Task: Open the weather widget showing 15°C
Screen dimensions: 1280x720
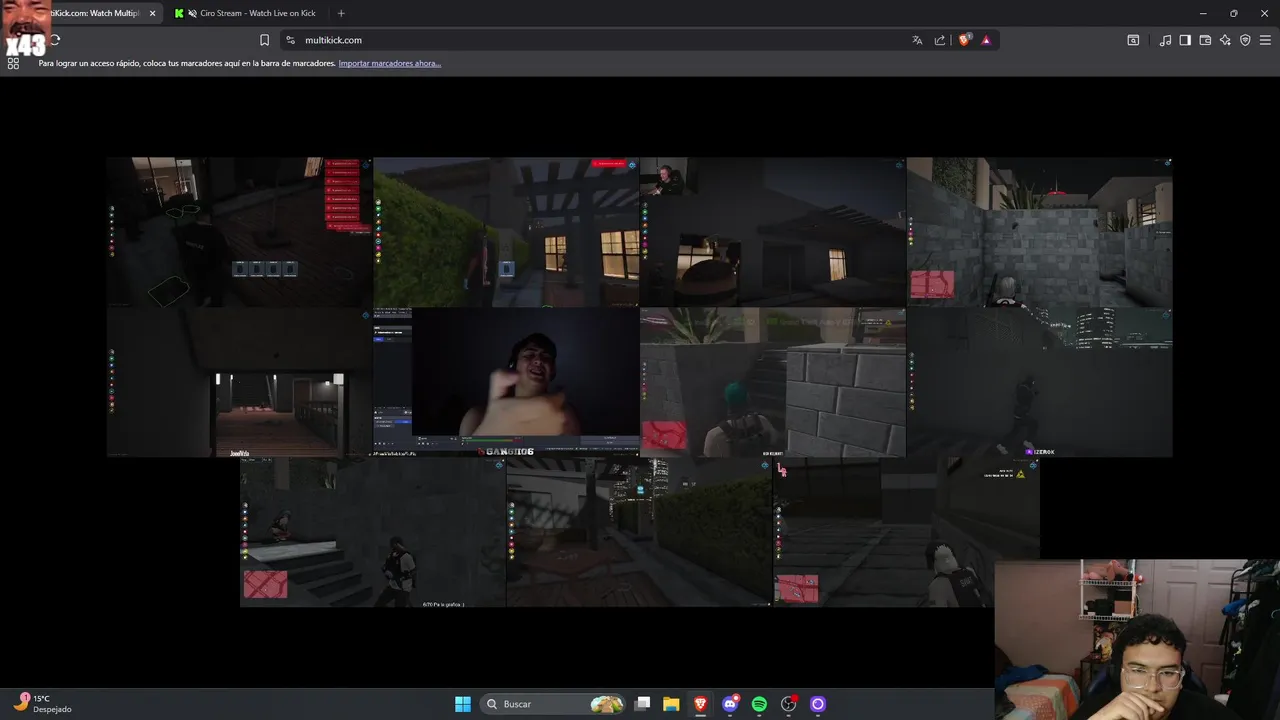Action: pyautogui.click(x=42, y=703)
